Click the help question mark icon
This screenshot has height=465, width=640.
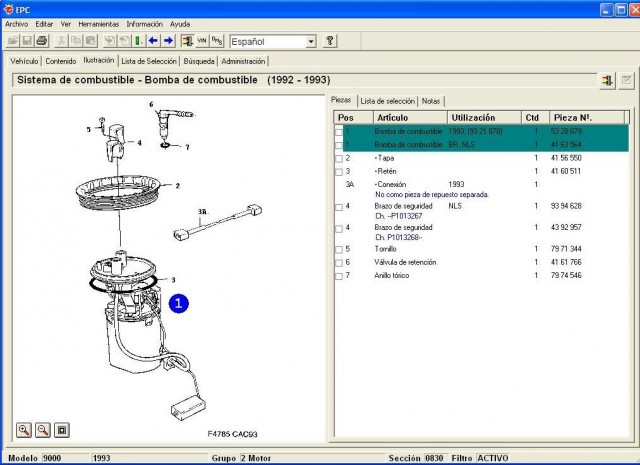point(330,41)
